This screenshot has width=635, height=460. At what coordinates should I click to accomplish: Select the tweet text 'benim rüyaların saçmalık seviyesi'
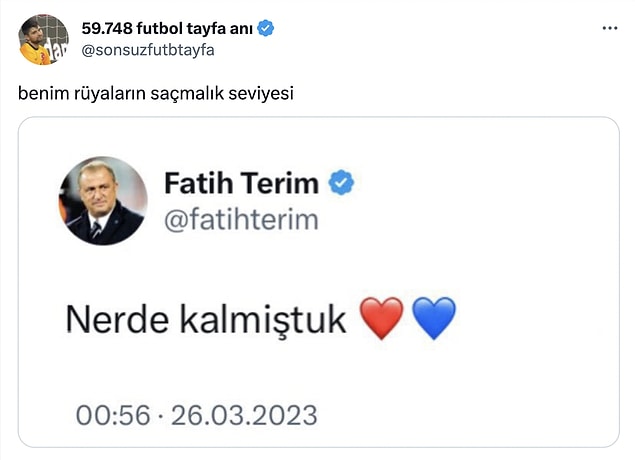(156, 94)
